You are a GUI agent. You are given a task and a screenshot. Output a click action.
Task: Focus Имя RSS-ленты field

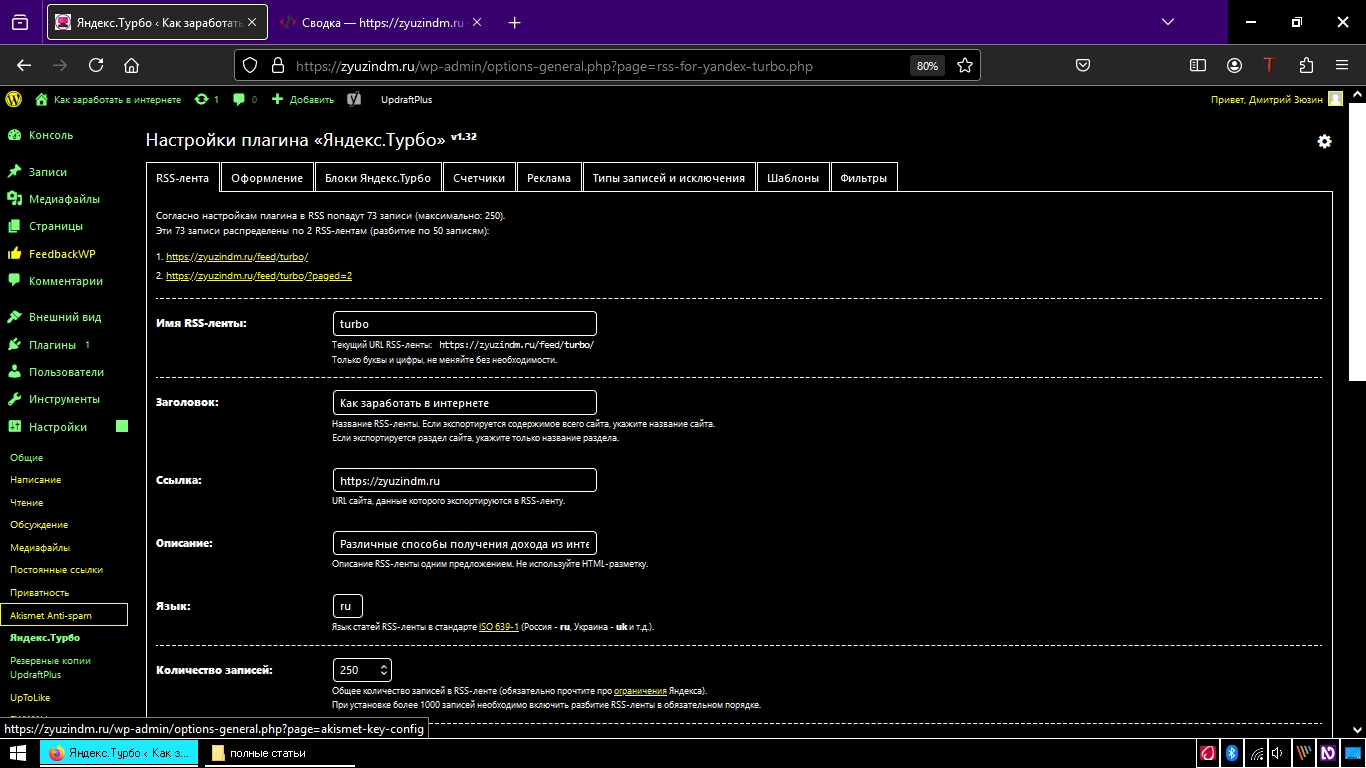click(464, 323)
